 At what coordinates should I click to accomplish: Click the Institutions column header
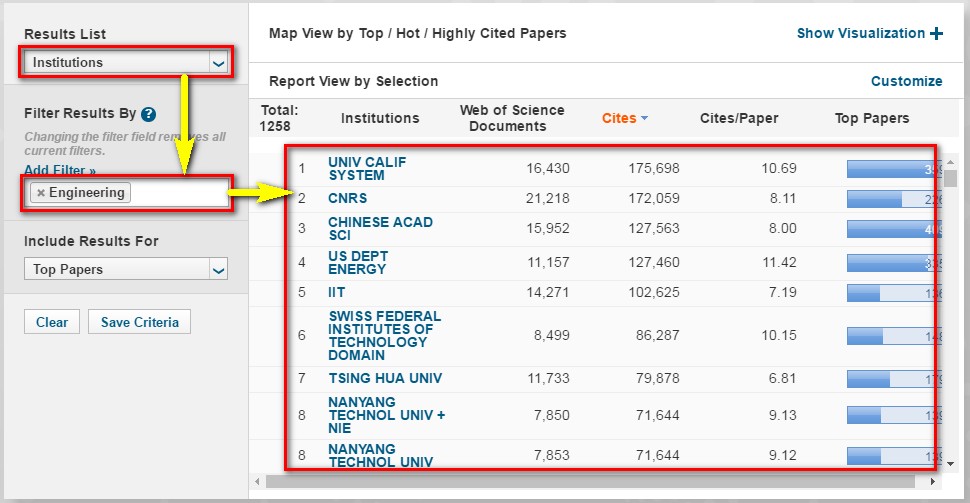(x=380, y=118)
